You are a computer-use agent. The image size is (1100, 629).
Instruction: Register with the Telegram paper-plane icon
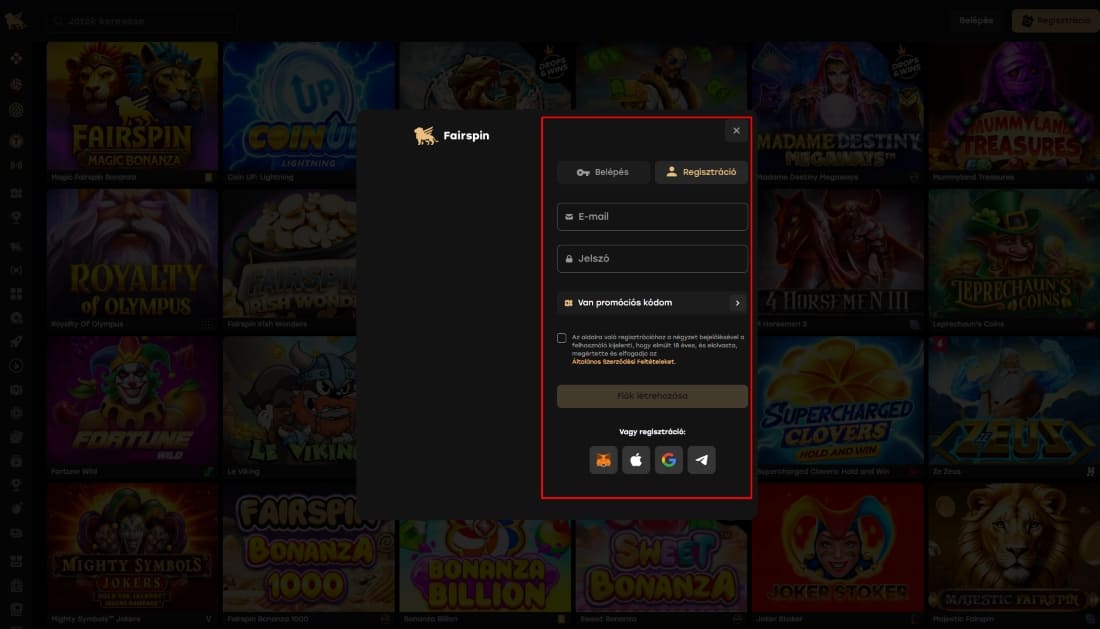point(702,460)
